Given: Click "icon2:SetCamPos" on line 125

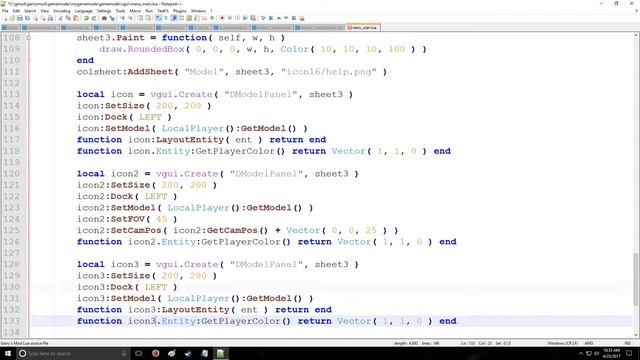Looking at the screenshot, I should (119, 230).
